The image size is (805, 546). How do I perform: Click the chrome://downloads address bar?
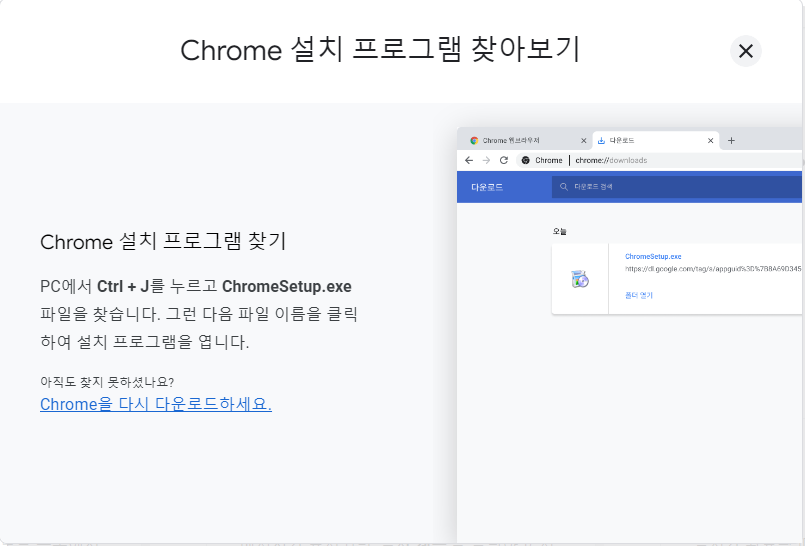tap(659, 160)
